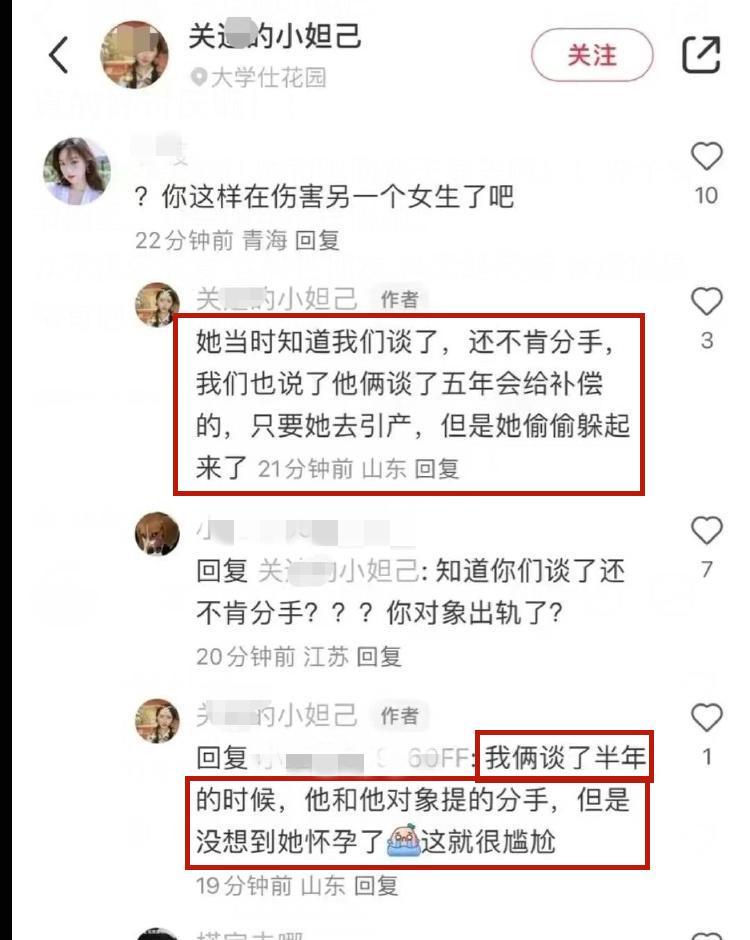Tap the emoji in the last reply
The height and width of the screenshot is (940, 750).
(403, 841)
